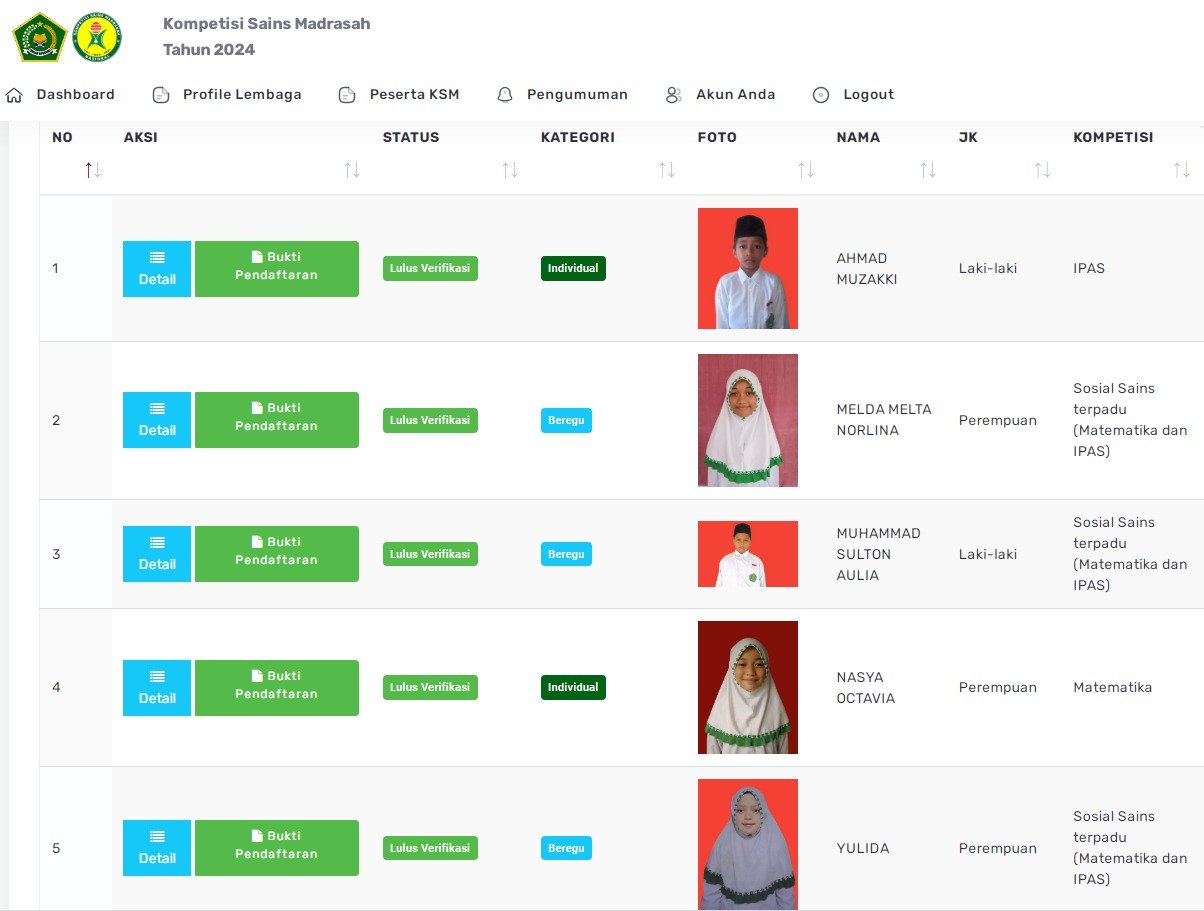The width and height of the screenshot is (1204, 911).
Task: Click Yulida's photo thumbnail
Action: click(748, 844)
